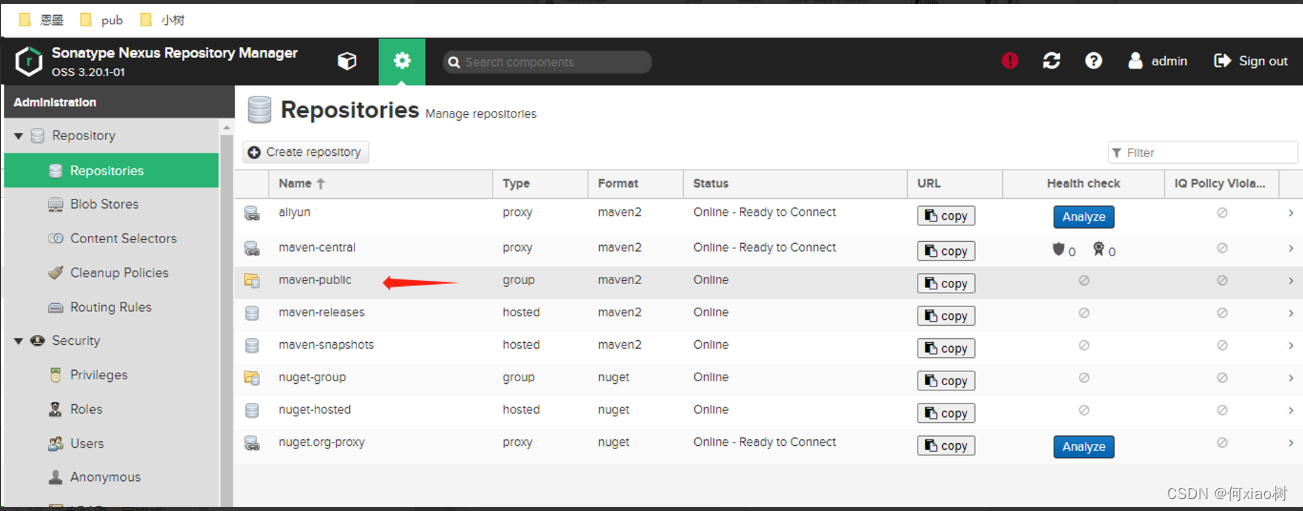Copy URL for maven-central repository
1303x511 pixels.
pos(946,251)
